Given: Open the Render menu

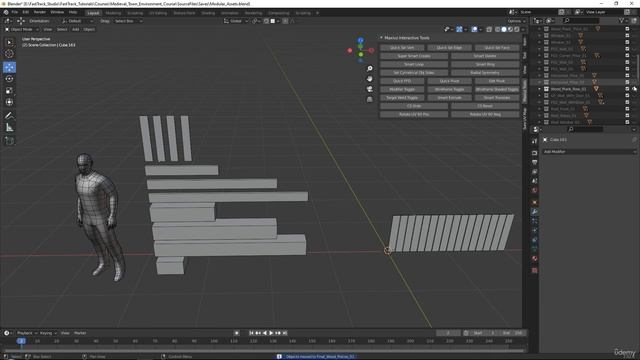Looking at the screenshot, I should [x=40, y=13].
